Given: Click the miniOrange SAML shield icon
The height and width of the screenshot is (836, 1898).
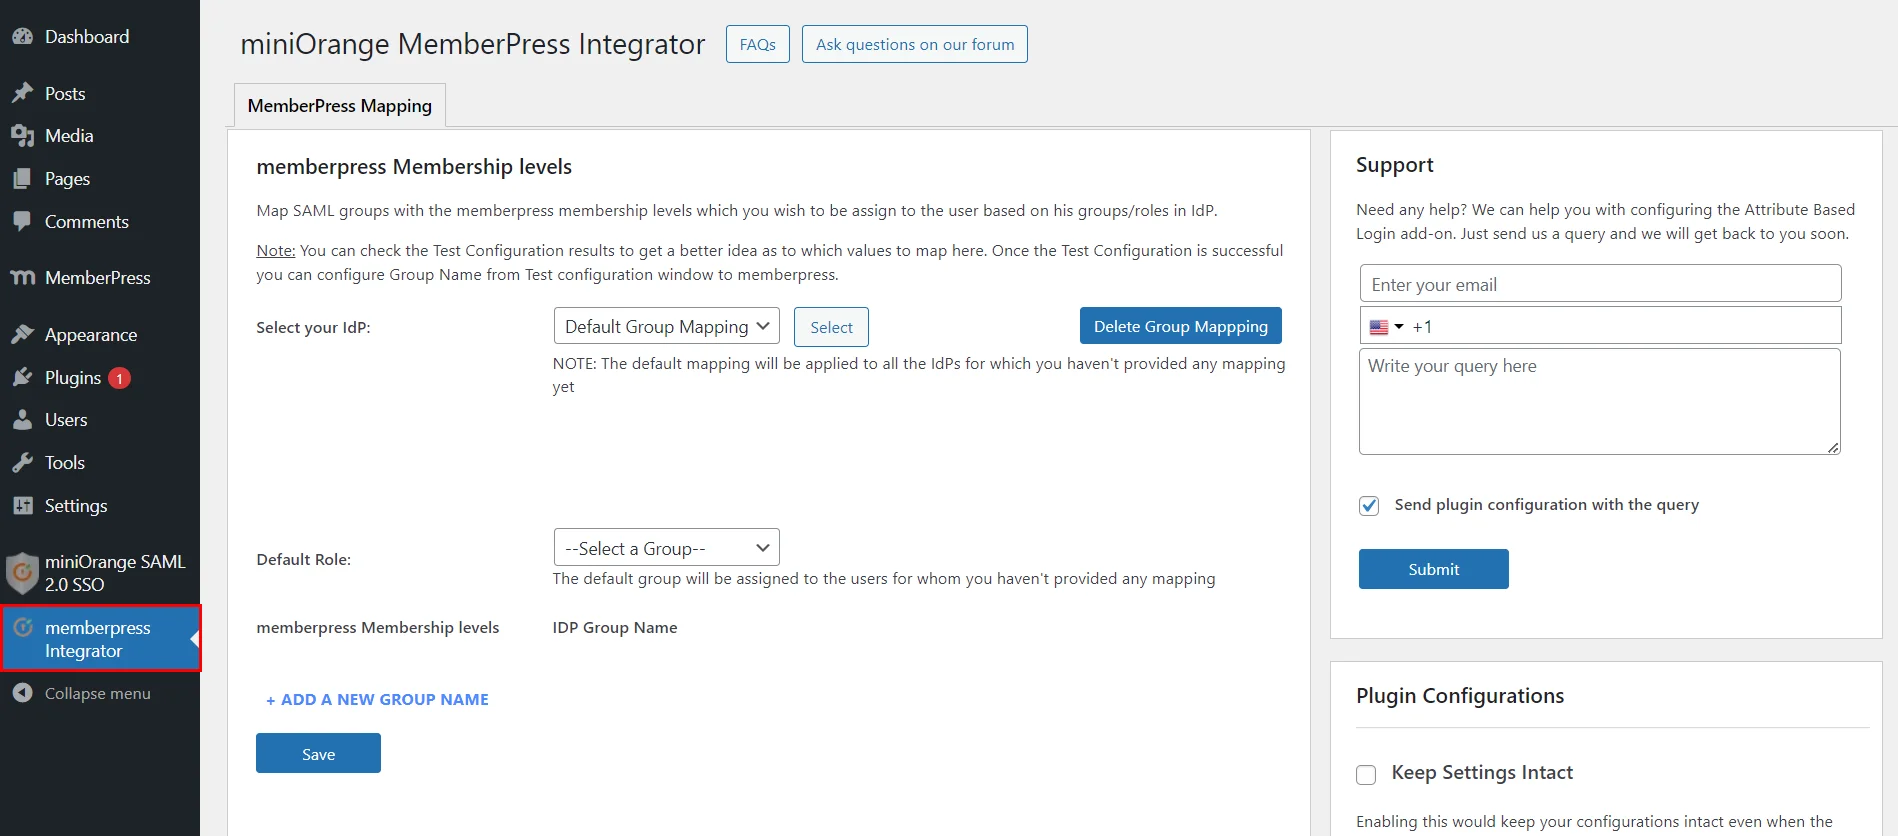Looking at the screenshot, I should [x=22, y=573].
